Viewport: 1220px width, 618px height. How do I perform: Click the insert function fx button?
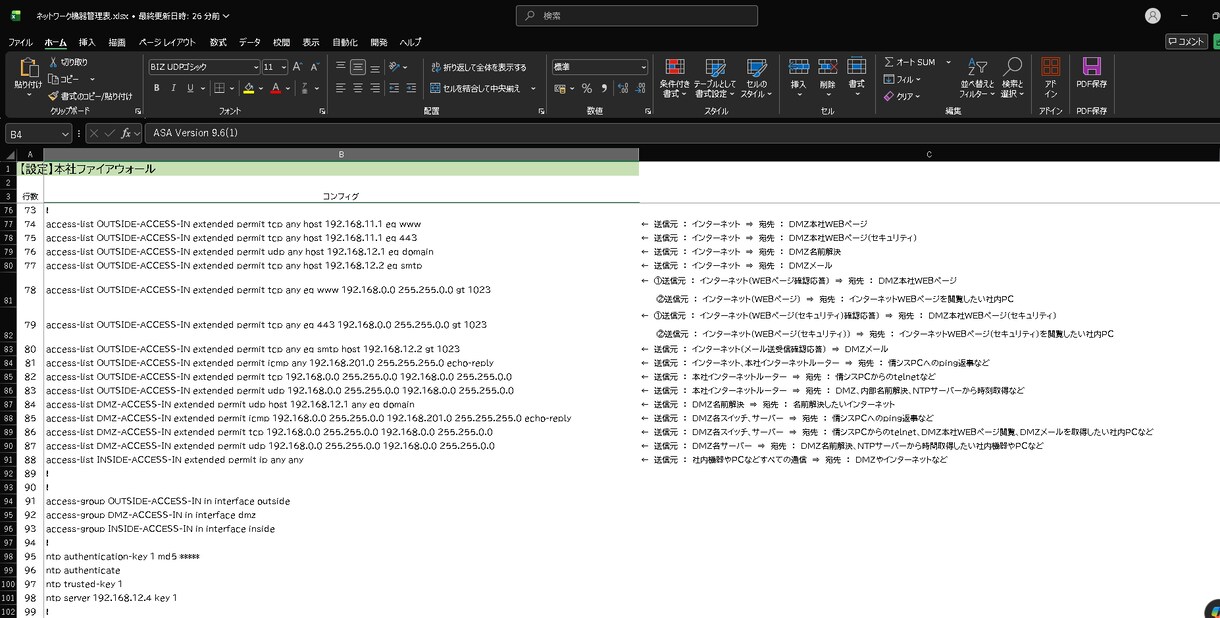(x=126, y=133)
